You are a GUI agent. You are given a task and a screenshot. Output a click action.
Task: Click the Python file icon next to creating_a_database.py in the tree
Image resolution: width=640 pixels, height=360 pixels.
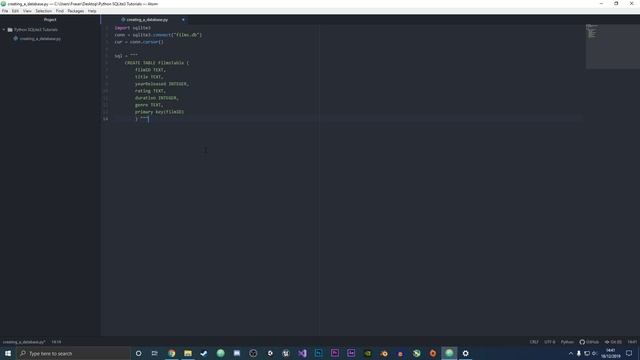[16, 39]
